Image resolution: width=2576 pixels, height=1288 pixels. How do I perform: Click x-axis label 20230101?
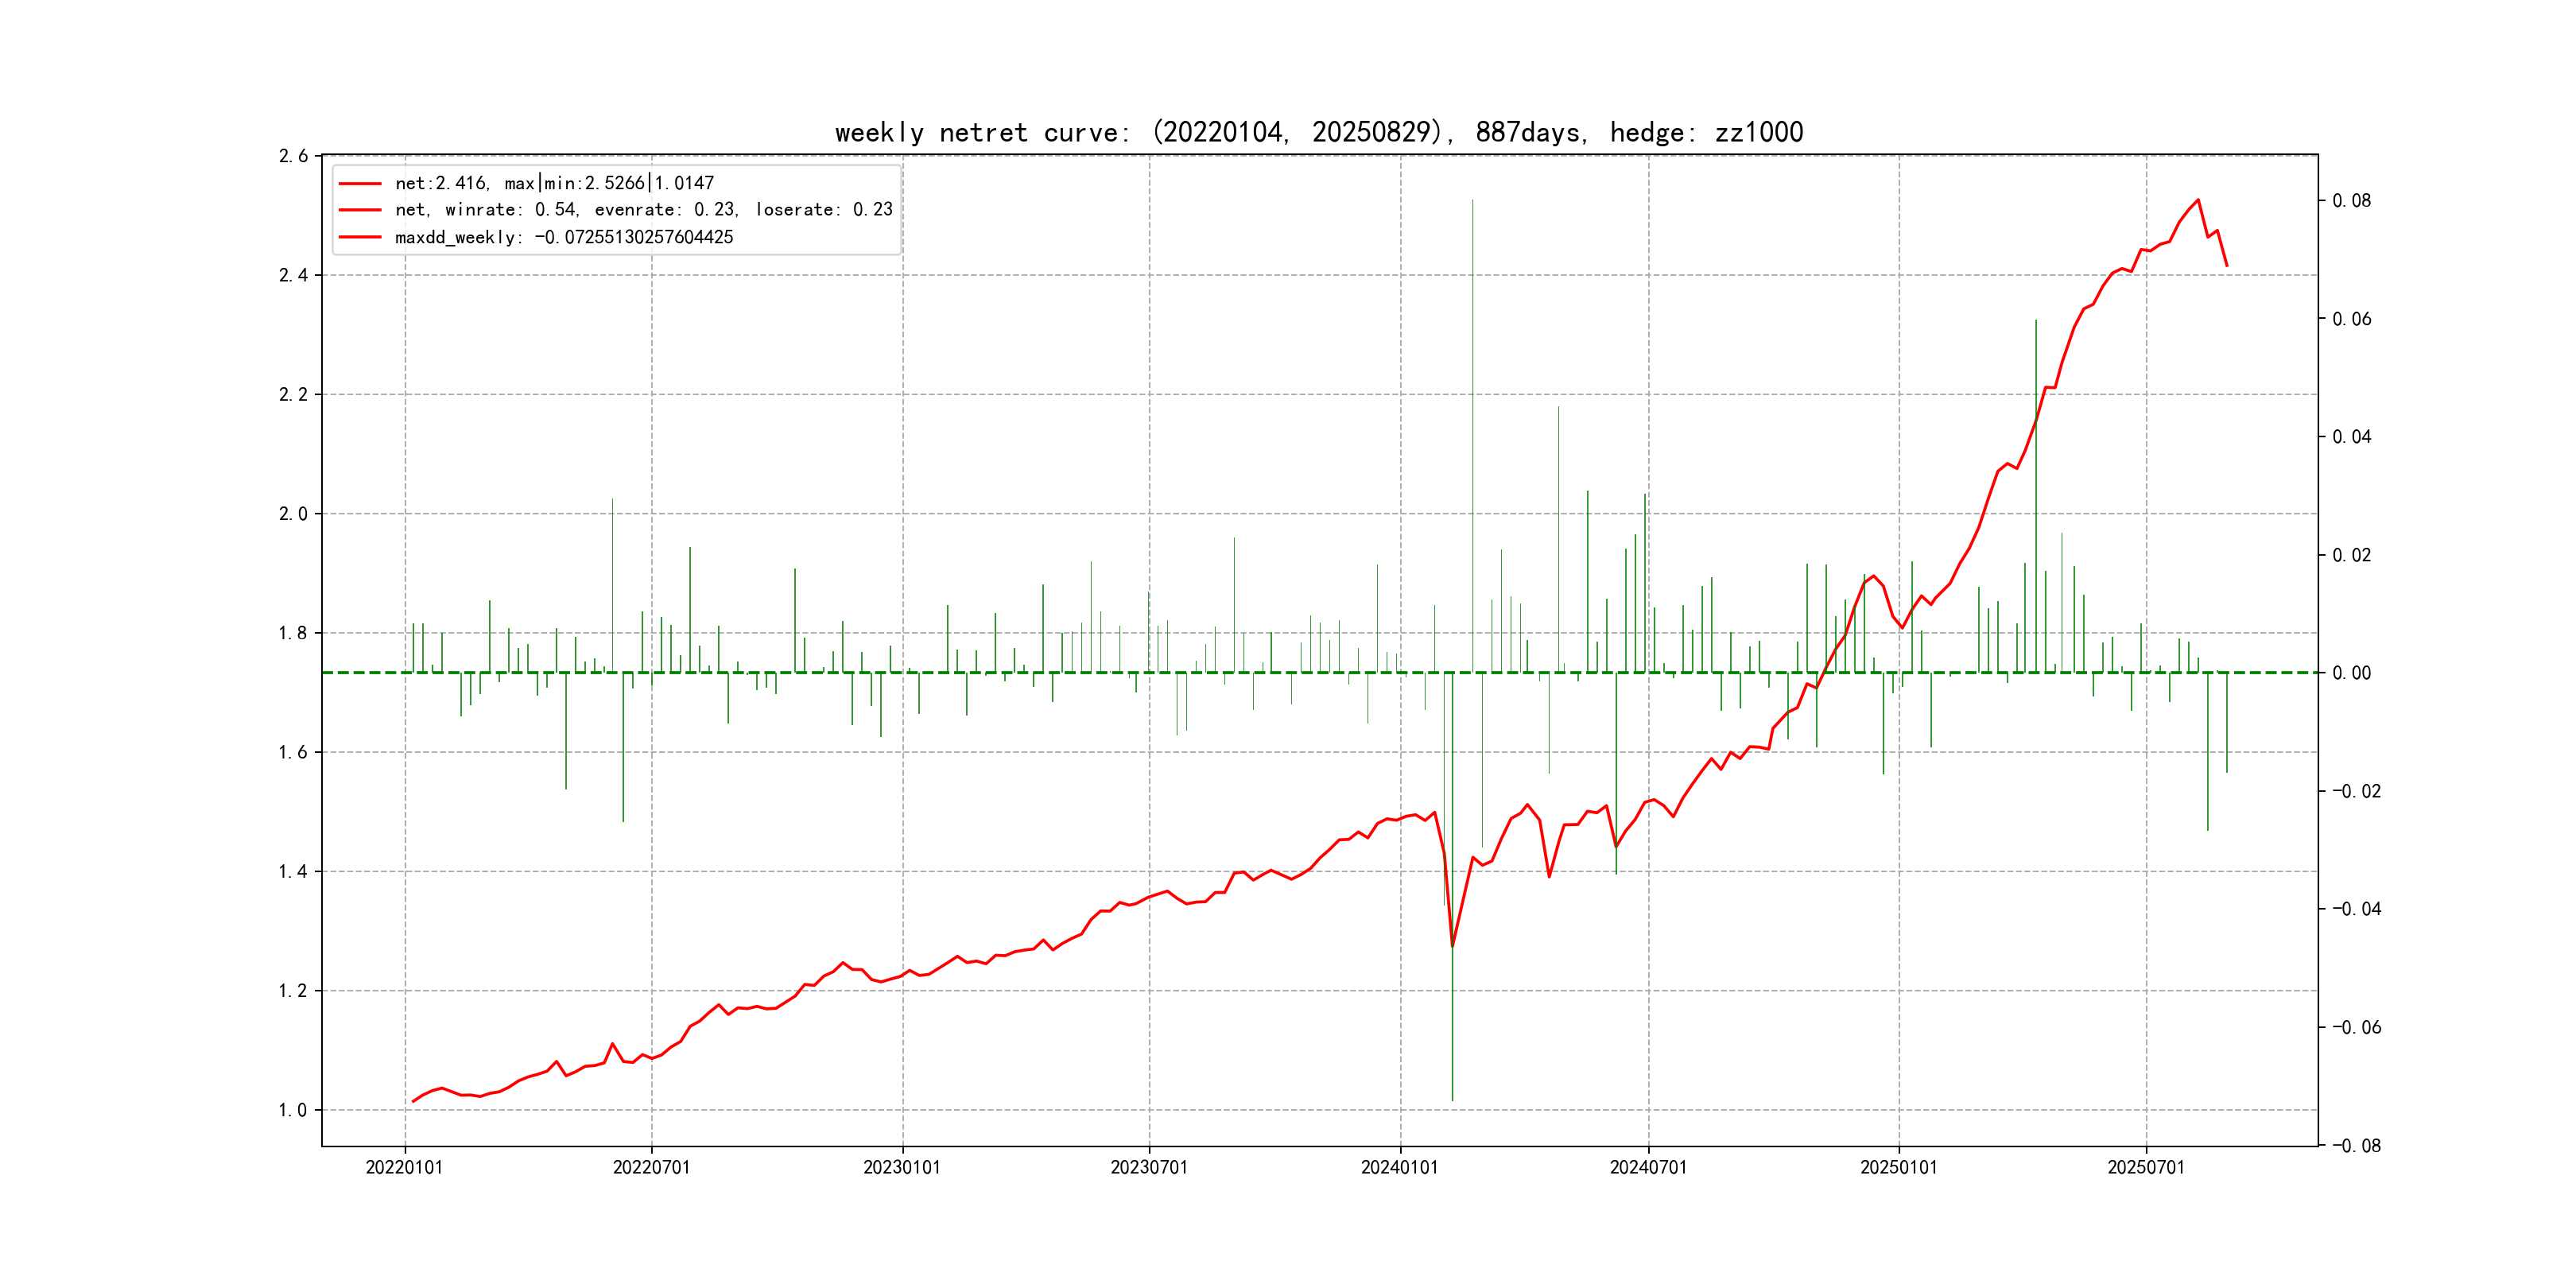coord(902,1167)
